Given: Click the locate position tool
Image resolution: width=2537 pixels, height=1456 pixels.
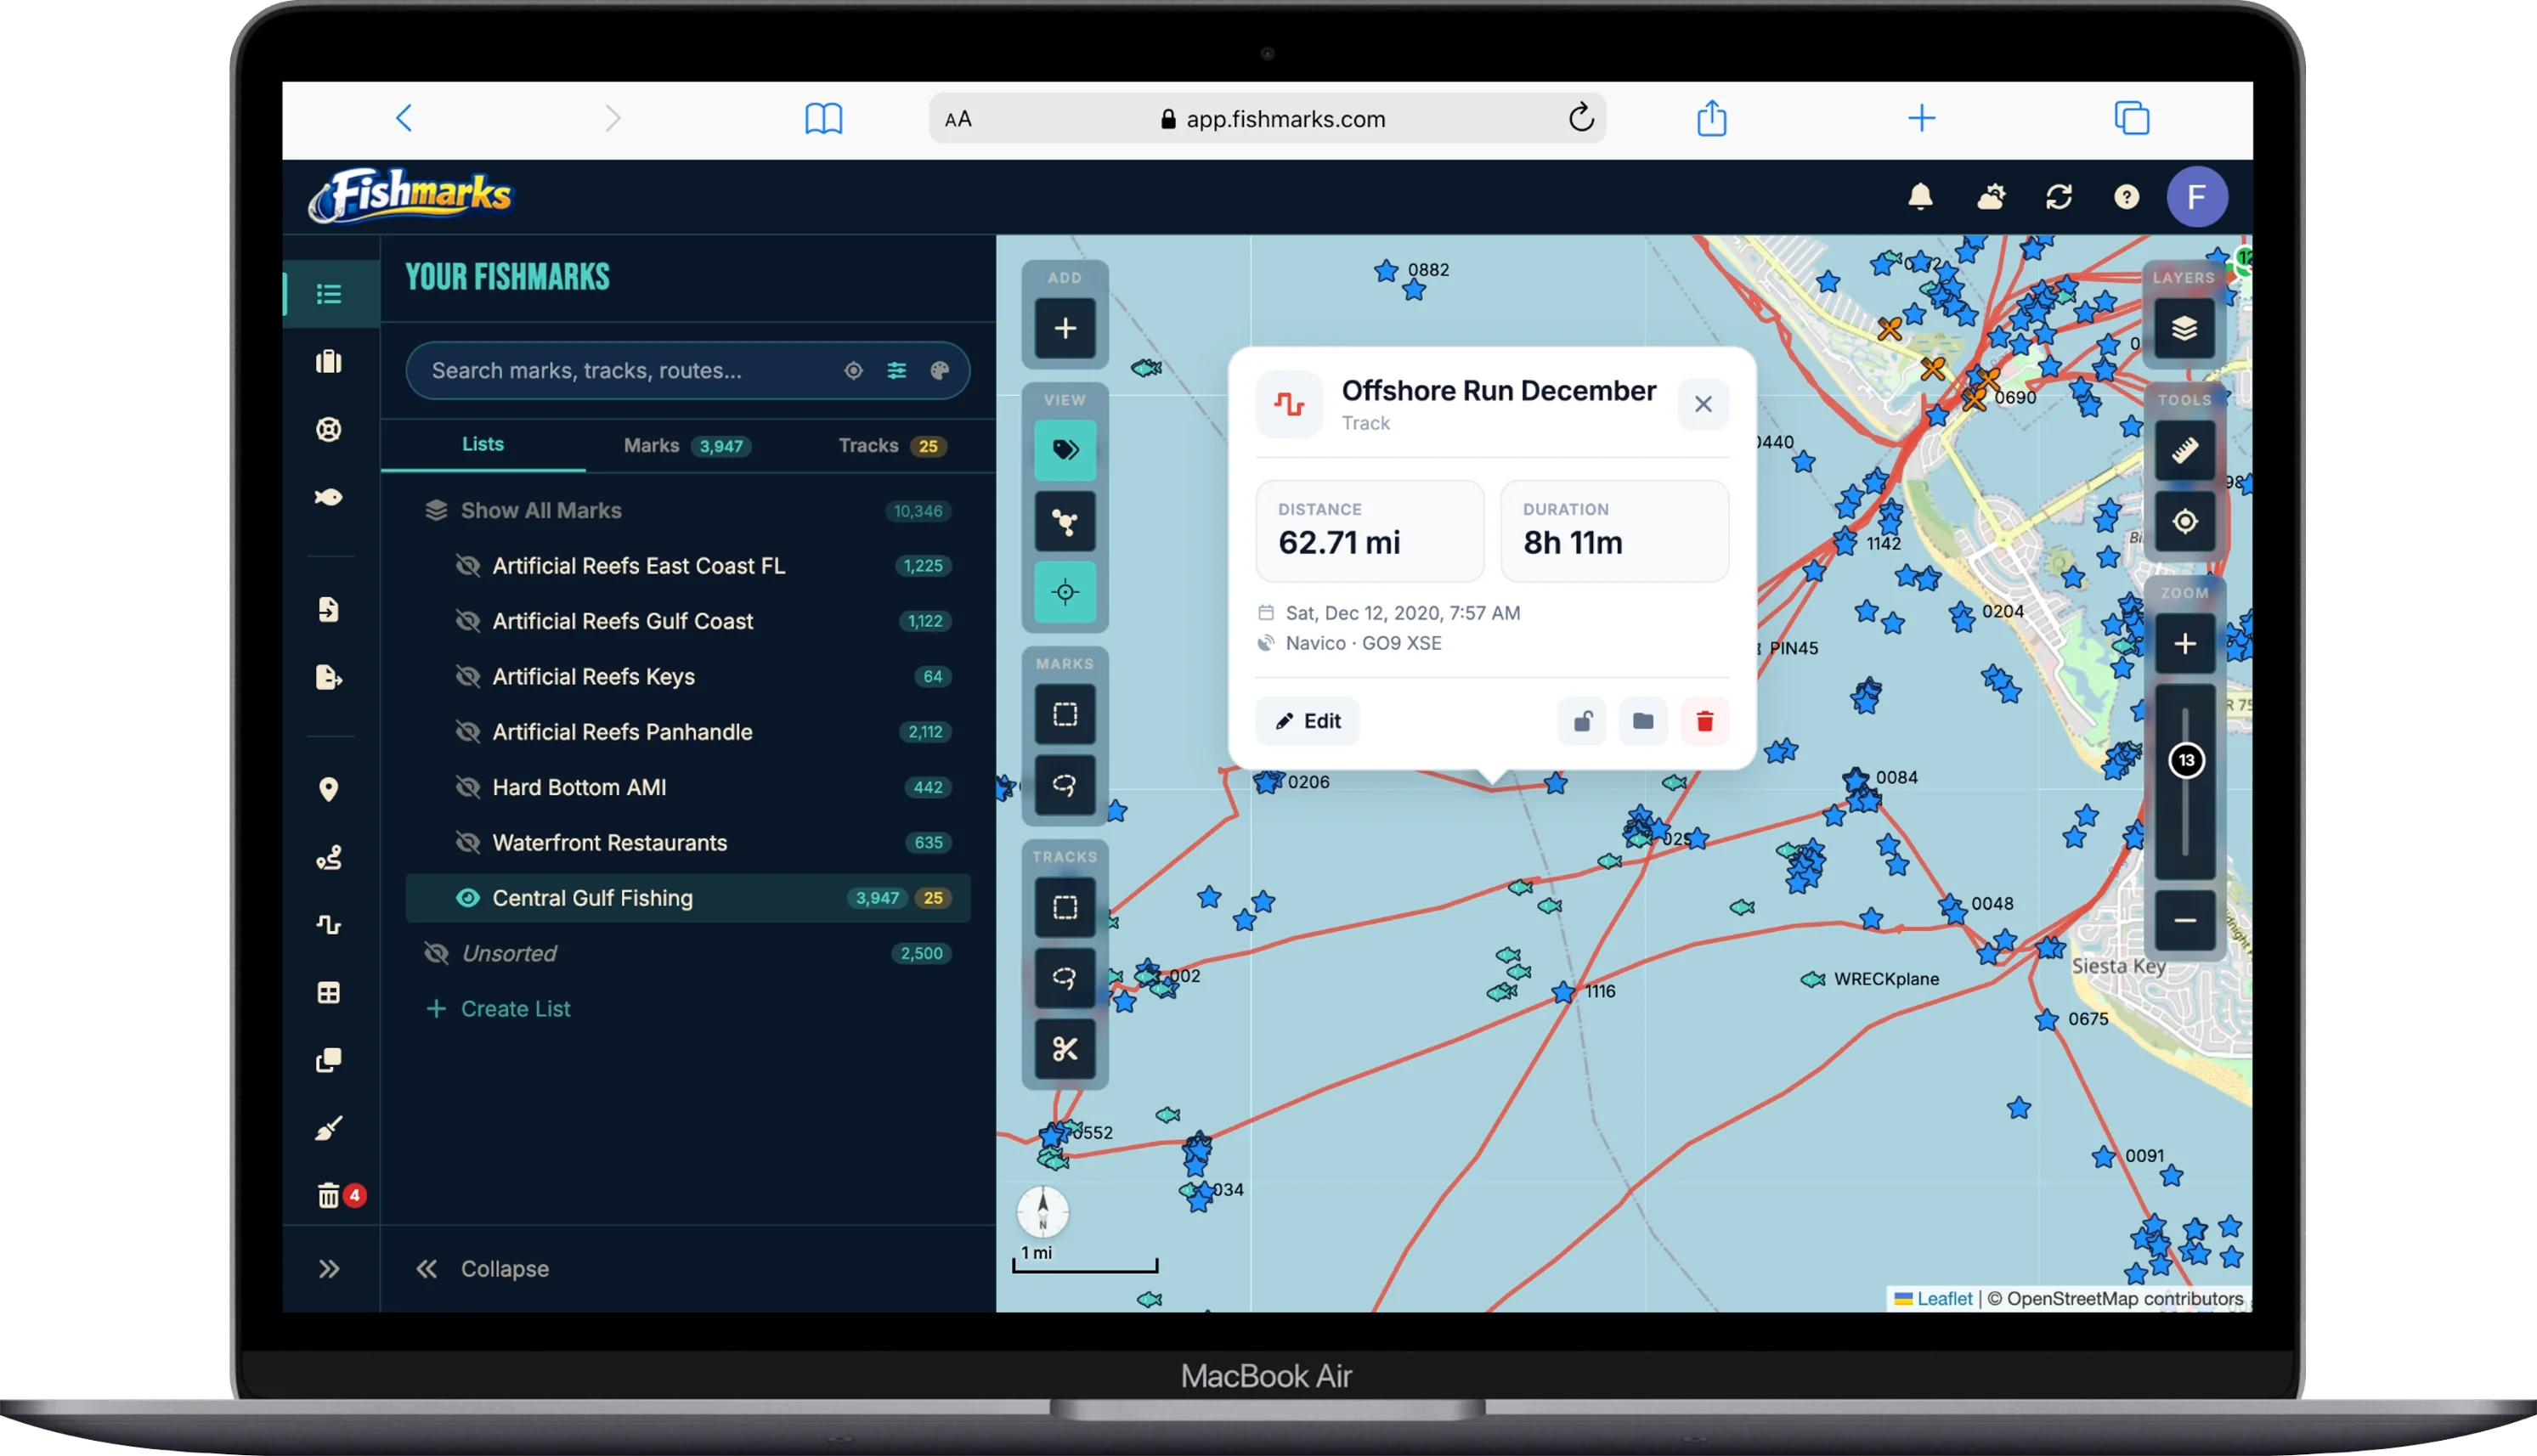Looking at the screenshot, I should 2184,521.
